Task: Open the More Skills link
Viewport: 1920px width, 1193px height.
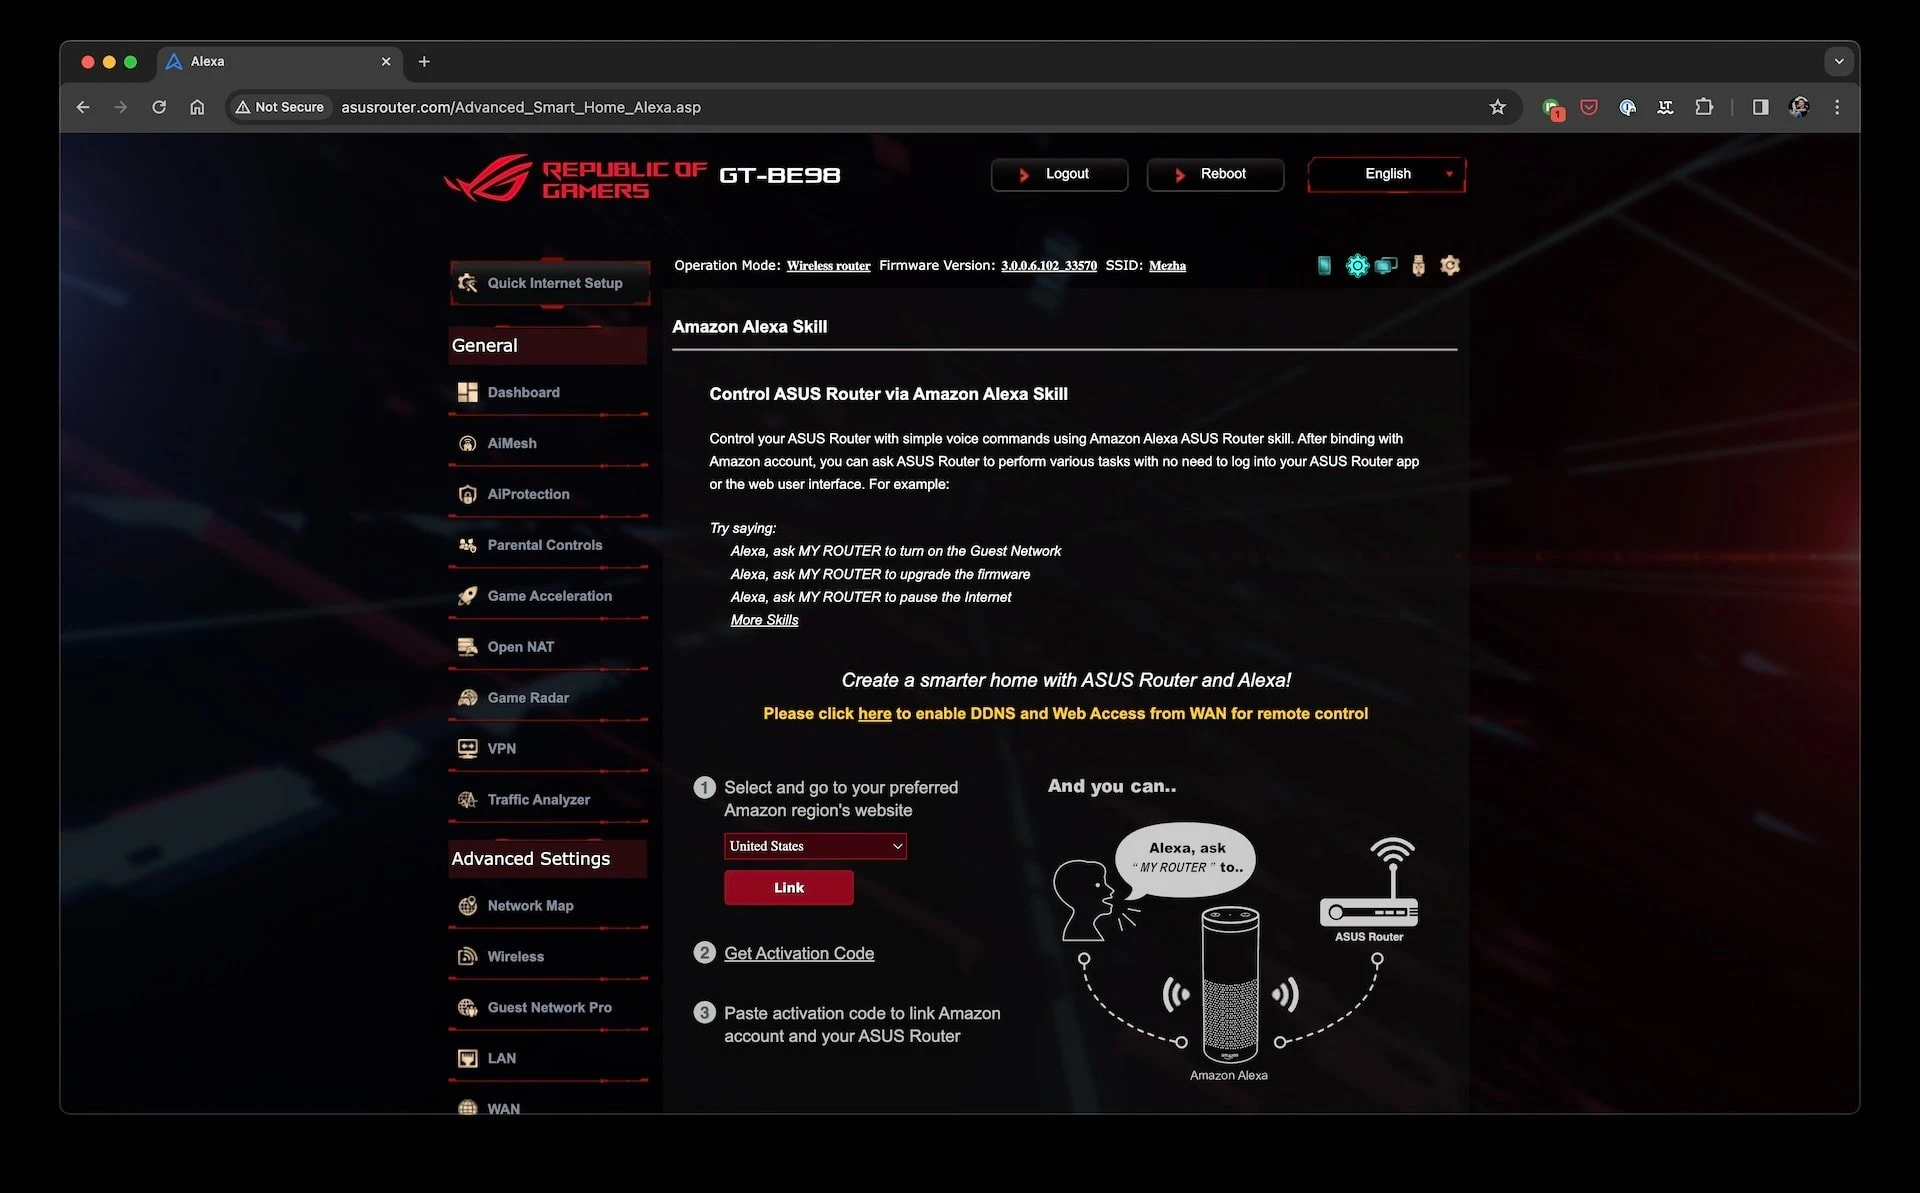Action: 764,620
